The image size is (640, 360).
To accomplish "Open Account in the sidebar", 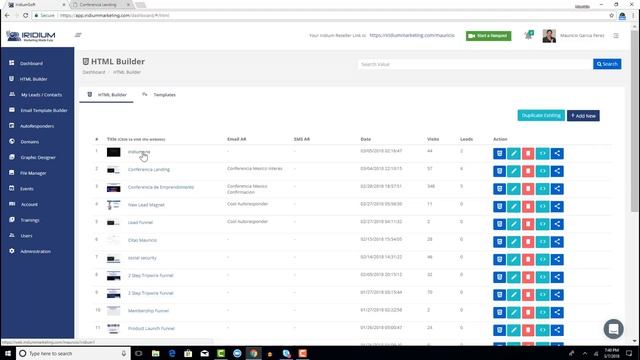I will pos(29,204).
